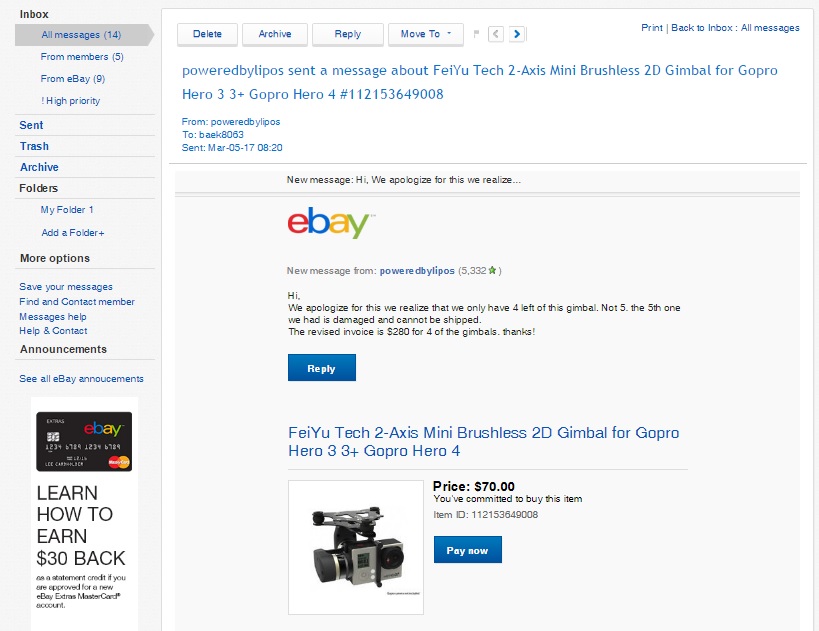819x631 pixels.
Task: Click the eBay logo in the message
Action: pyautogui.click(x=330, y=224)
